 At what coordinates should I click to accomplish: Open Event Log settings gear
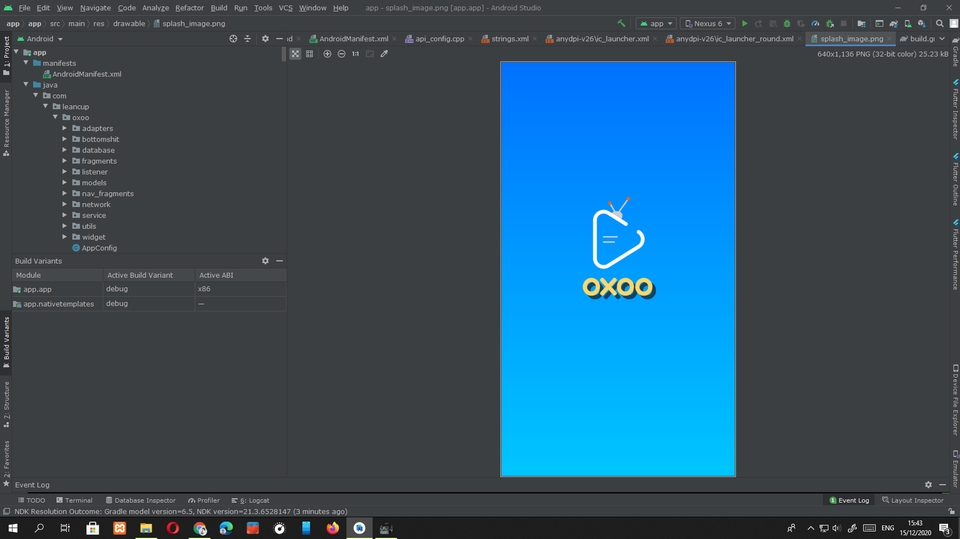tap(928, 484)
